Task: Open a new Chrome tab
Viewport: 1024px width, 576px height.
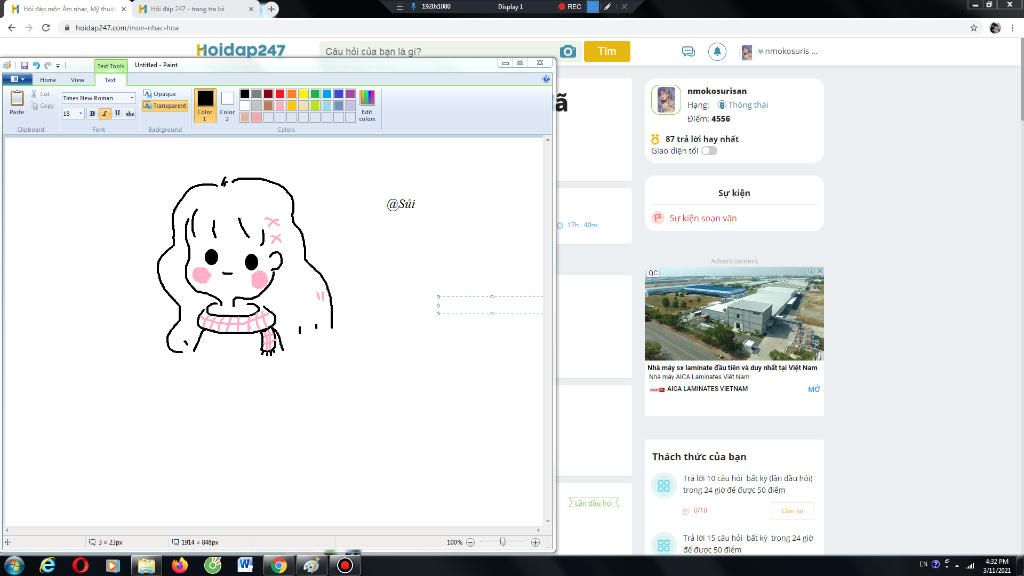Action: coord(271,9)
